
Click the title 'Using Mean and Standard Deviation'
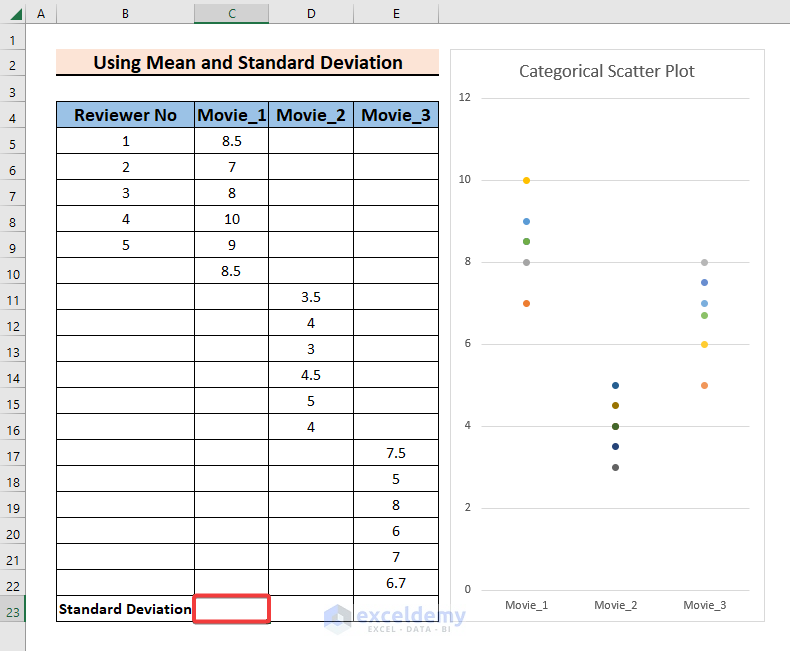pos(247,62)
